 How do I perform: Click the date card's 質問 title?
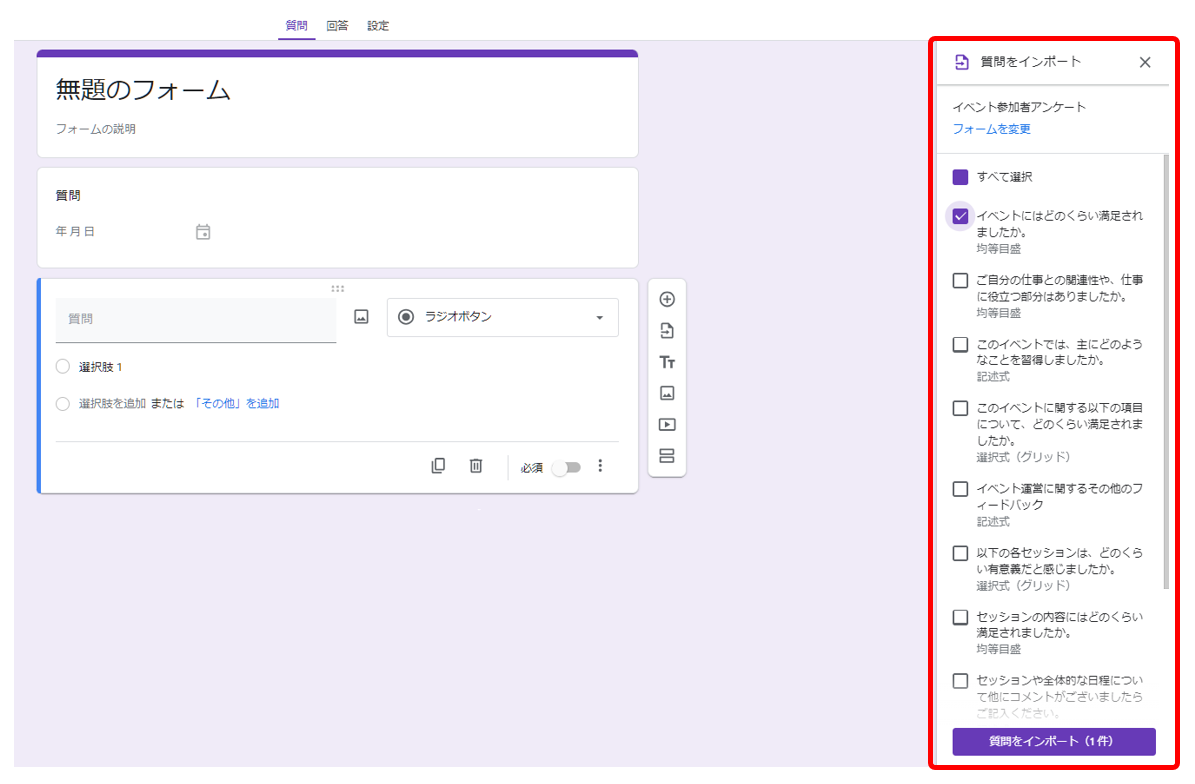pyautogui.click(x=68, y=195)
